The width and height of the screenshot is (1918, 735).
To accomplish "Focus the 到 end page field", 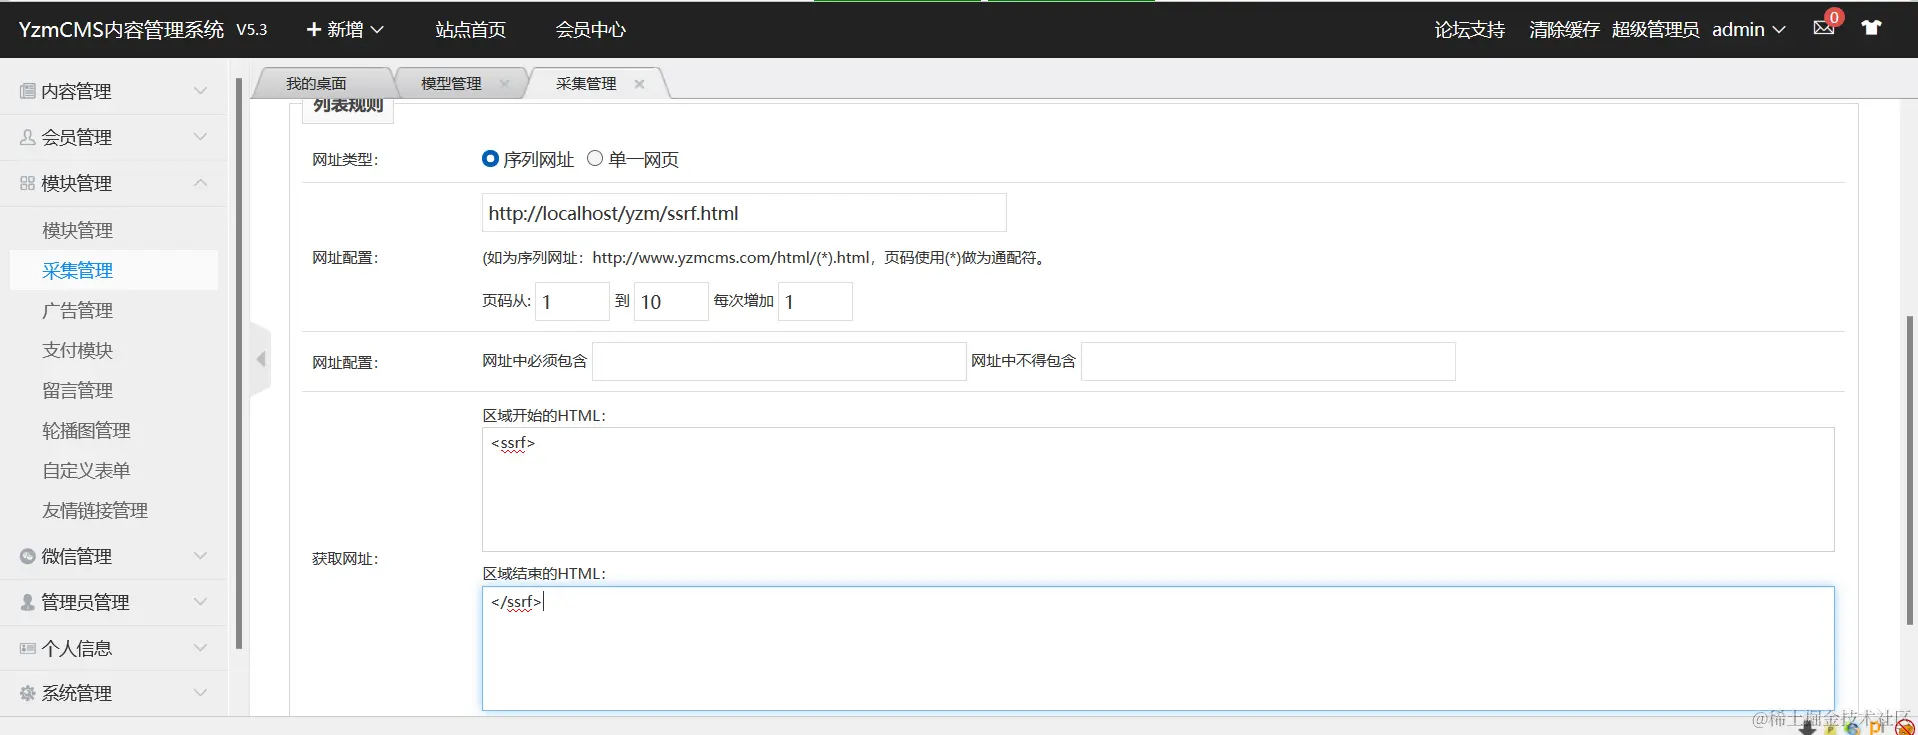I will pos(671,301).
